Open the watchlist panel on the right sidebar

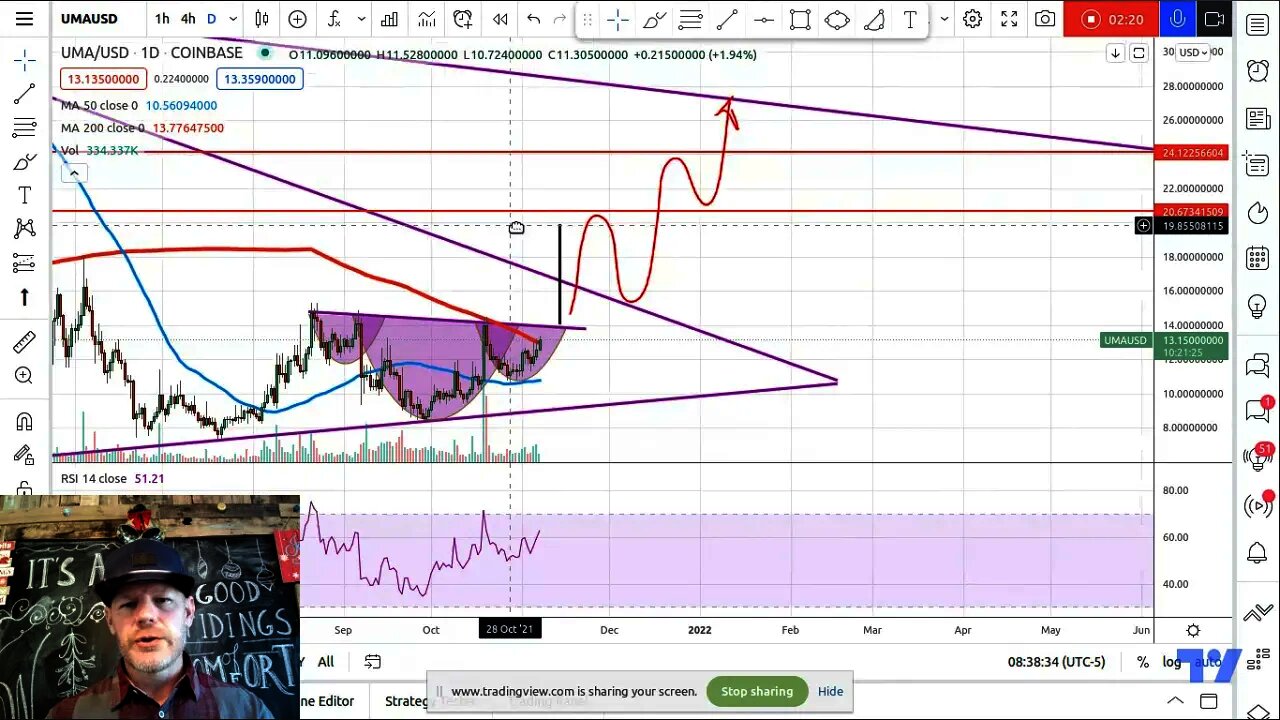(1257, 24)
